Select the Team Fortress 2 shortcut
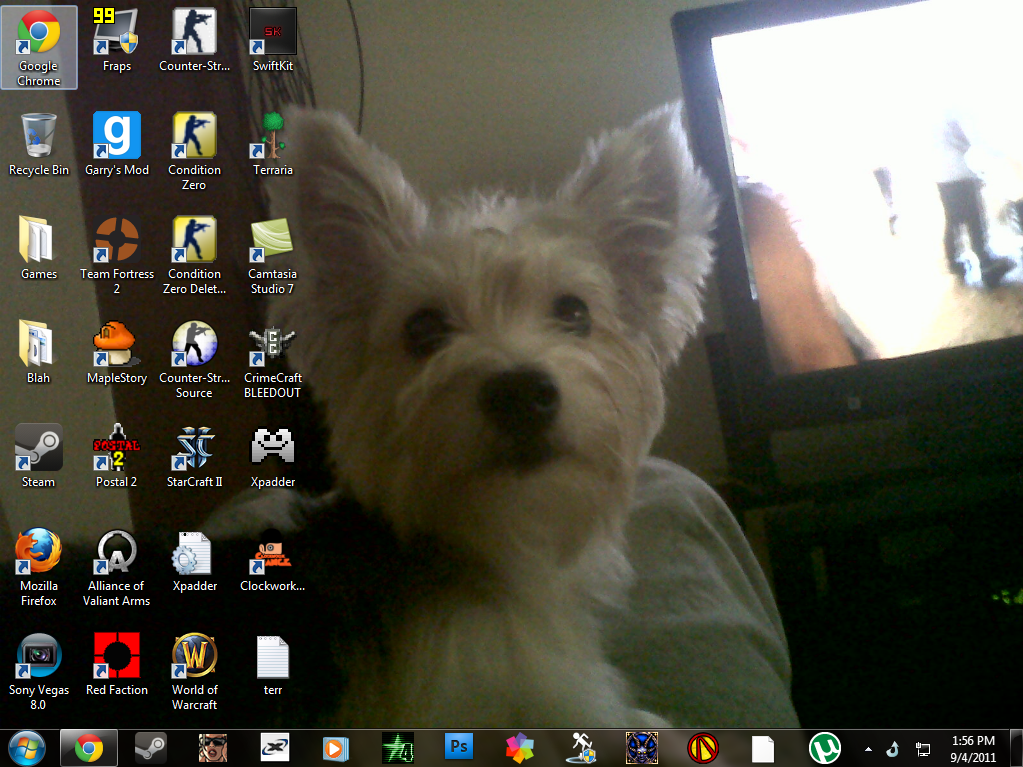 tap(117, 241)
